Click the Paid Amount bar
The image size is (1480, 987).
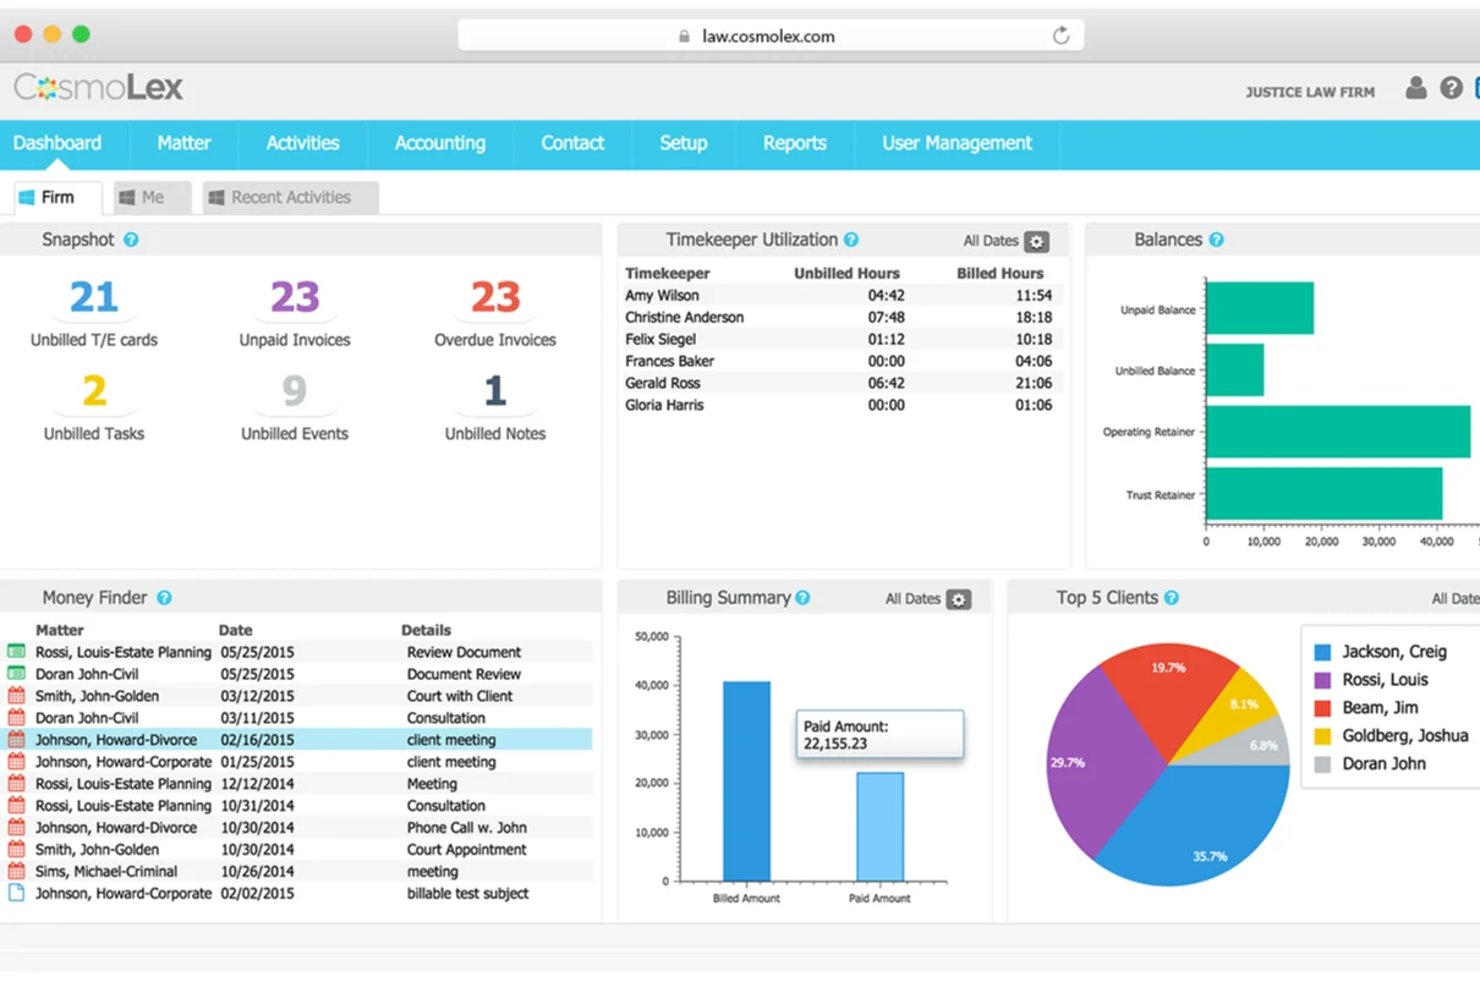[x=880, y=826]
